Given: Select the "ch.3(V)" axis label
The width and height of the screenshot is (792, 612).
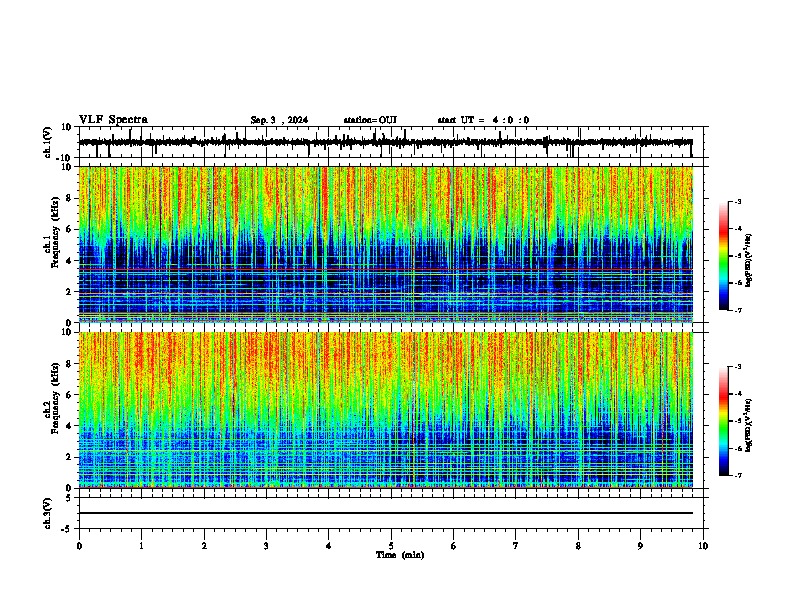Looking at the screenshot, I should (48, 513).
